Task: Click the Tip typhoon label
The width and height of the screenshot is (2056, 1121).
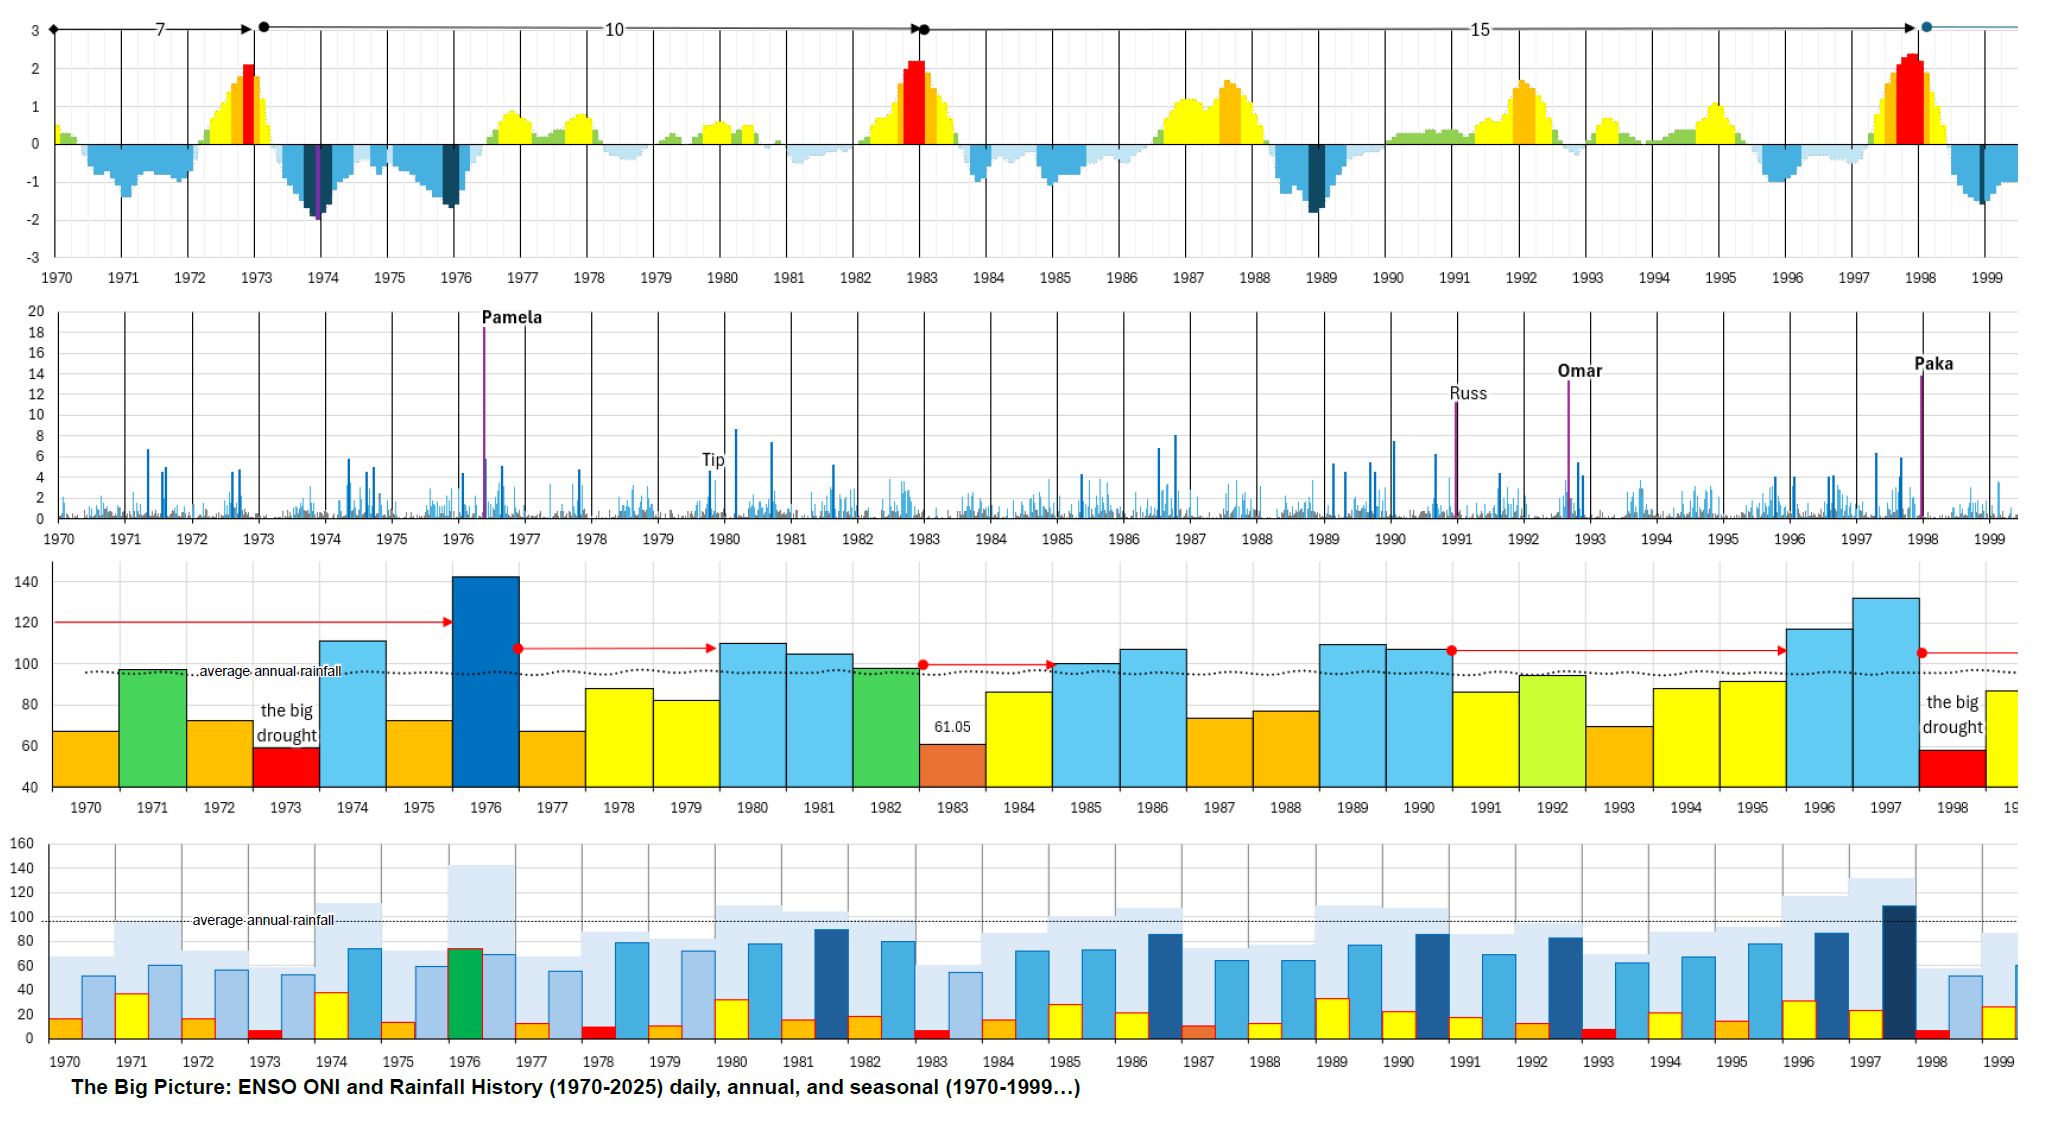Action: pos(712,459)
